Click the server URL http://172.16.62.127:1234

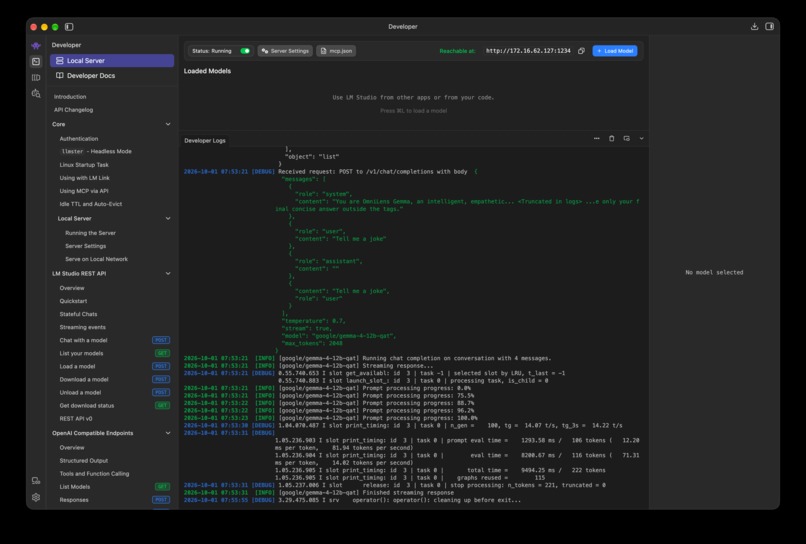click(528, 51)
